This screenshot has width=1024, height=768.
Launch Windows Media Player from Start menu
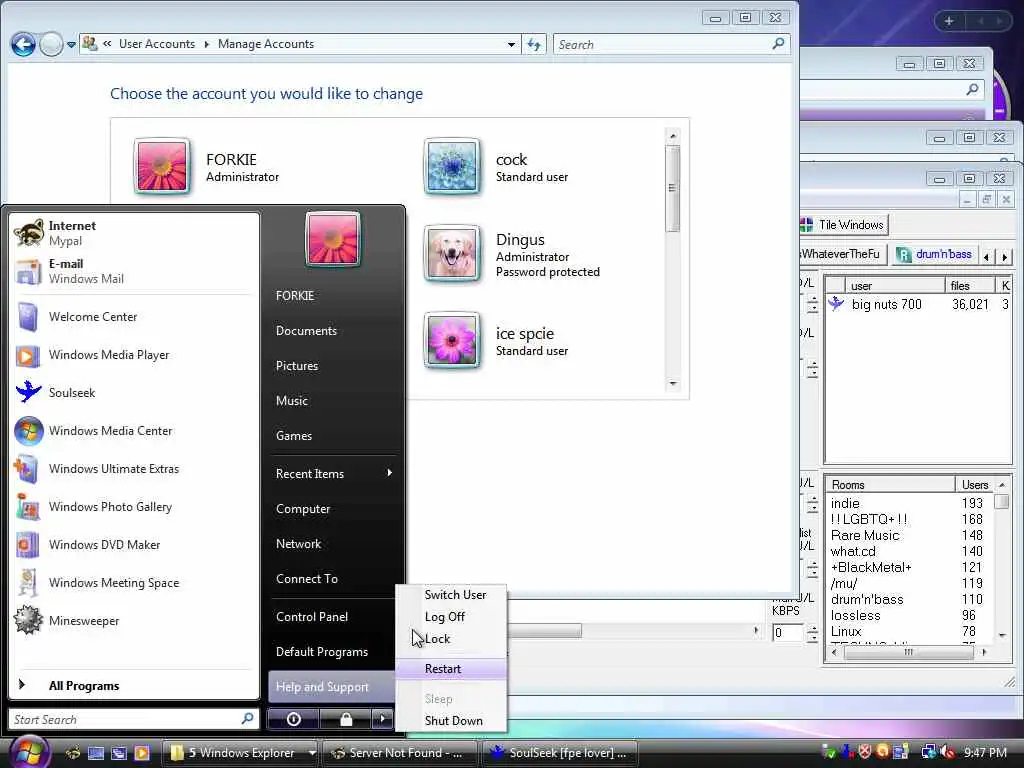pos(134,355)
